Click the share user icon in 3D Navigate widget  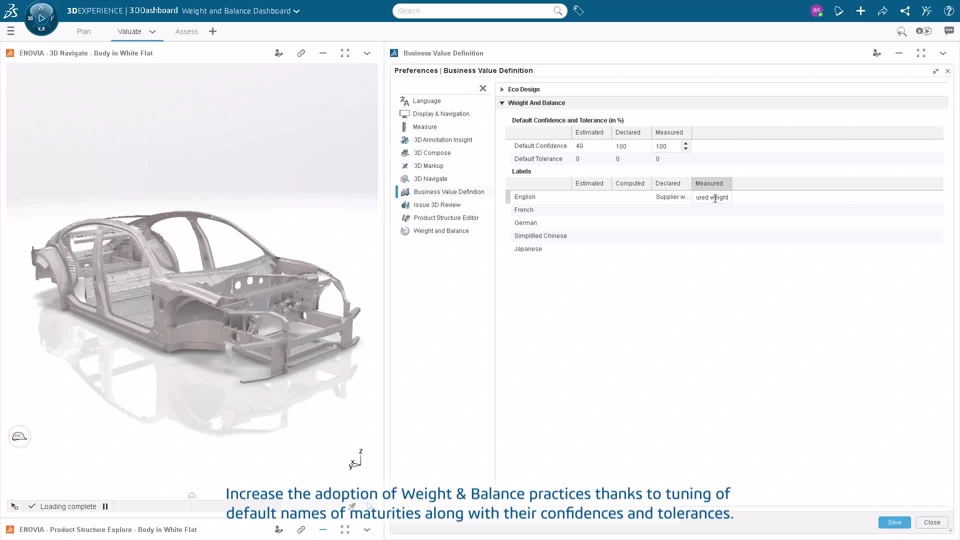coord(279,53)
